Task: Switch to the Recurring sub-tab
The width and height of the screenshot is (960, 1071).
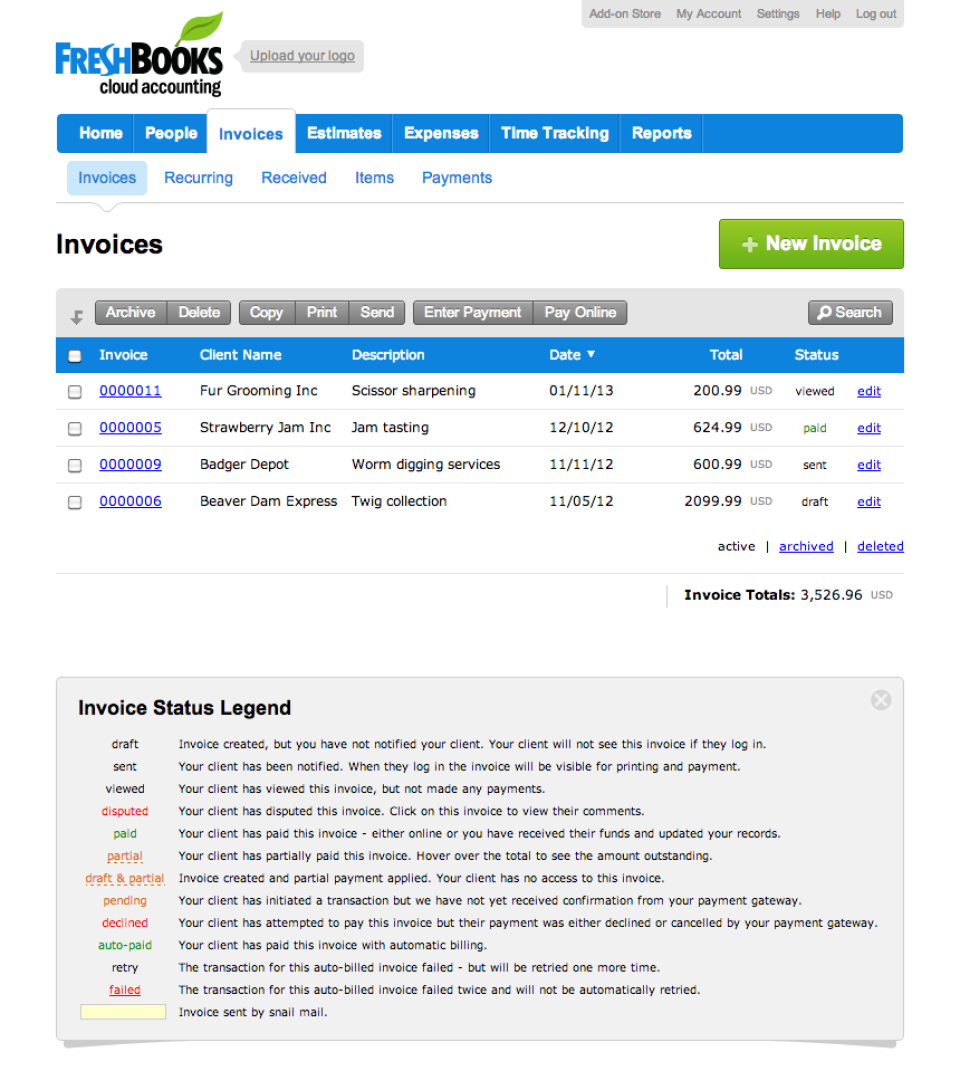Action: (x=198, y=178)
